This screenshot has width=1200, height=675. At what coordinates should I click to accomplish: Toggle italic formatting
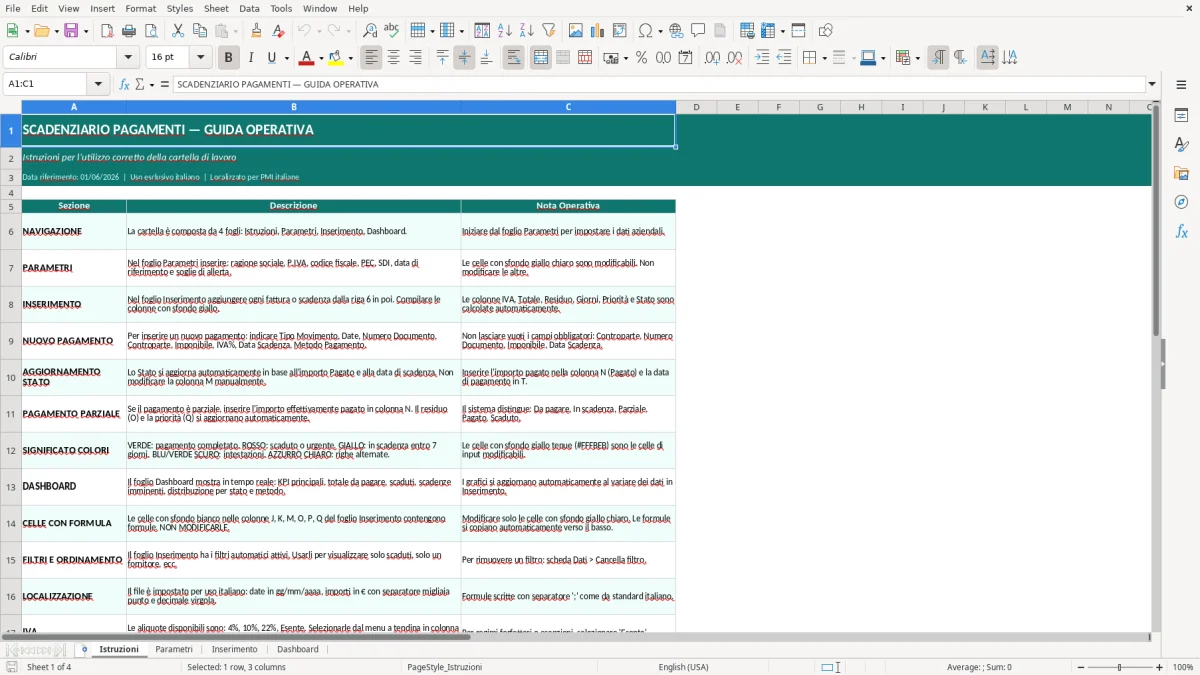250,58
